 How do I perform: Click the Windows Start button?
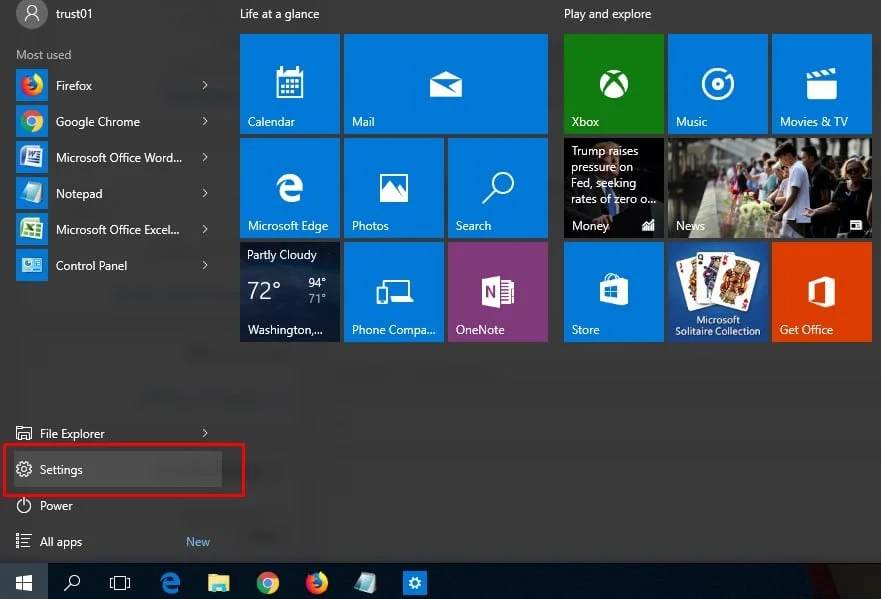[x=24, y=583]
